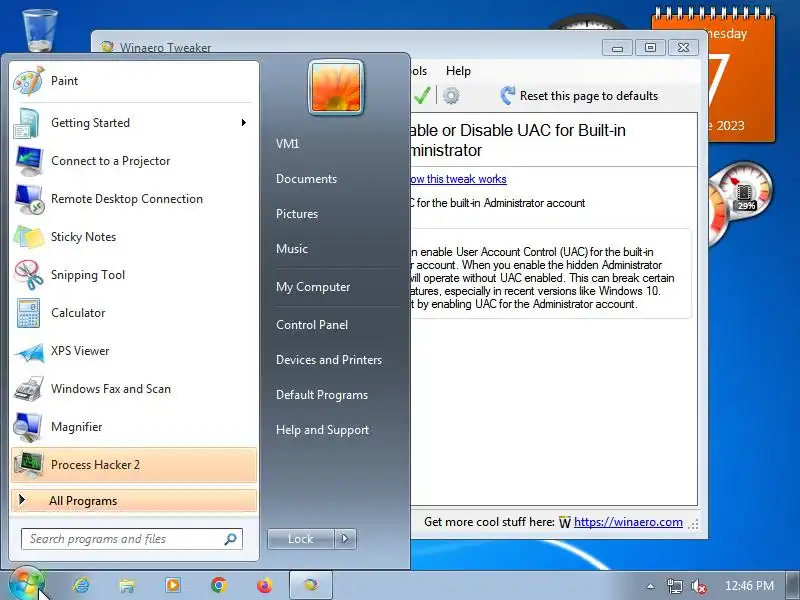The width and height of the screenshot is (800, 600).
Task: Open Help and Support
Action: pyautogui.click(x=322, y=430)
